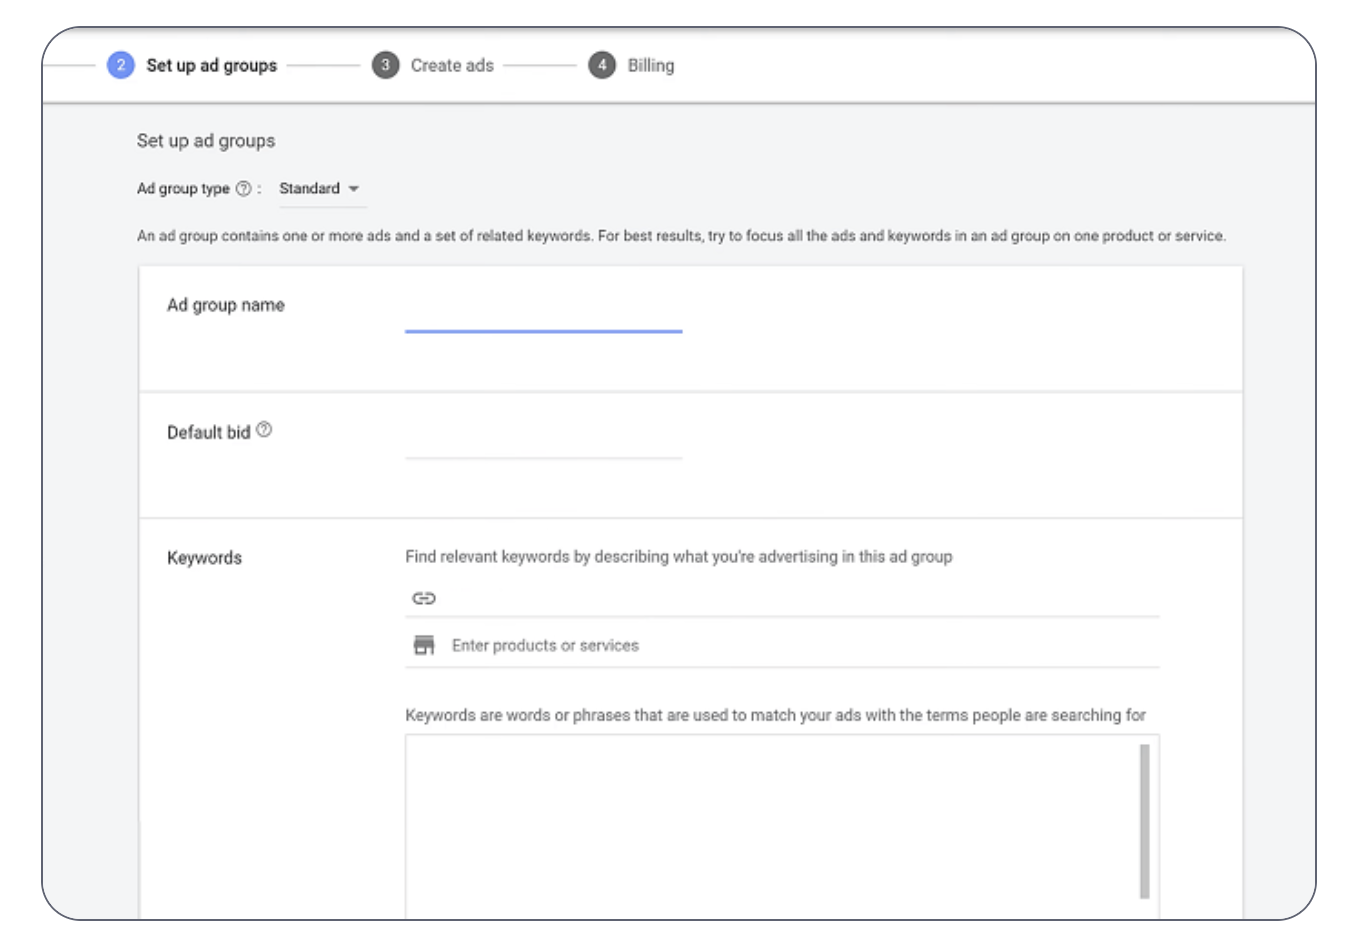Click the link chain icon under Keywords
This screenshot has height=950, width=1368.
(x=424, y=598)
